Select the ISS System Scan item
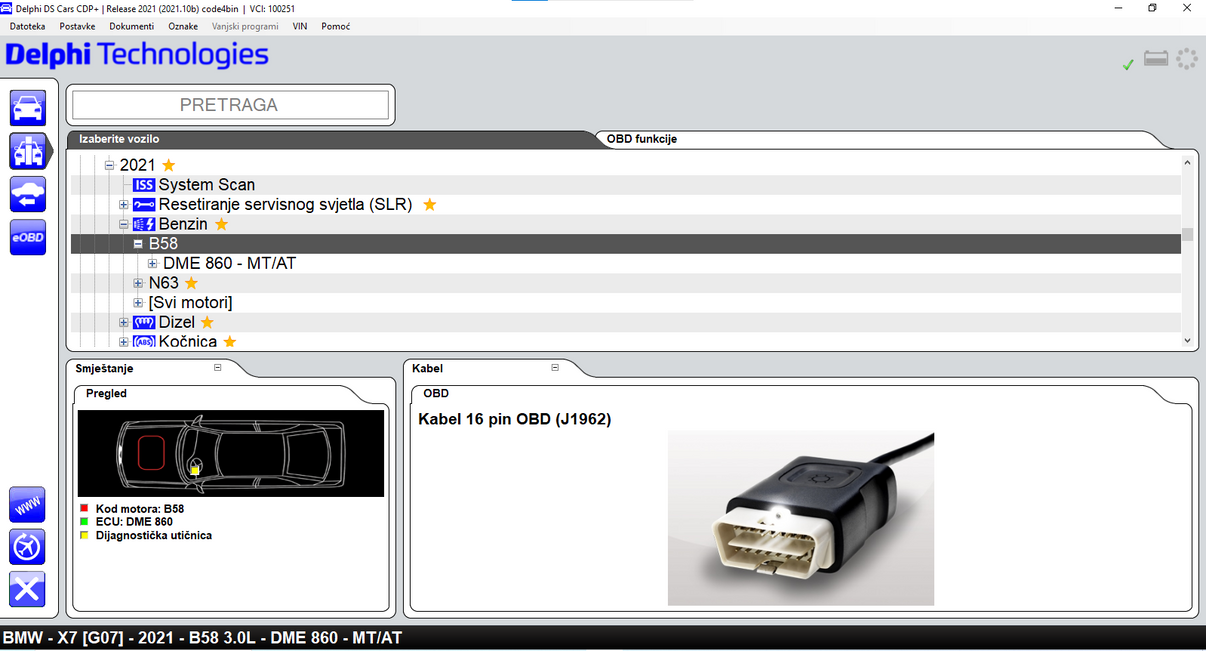This screenshot has width=1206, height=651. (206, 185)
